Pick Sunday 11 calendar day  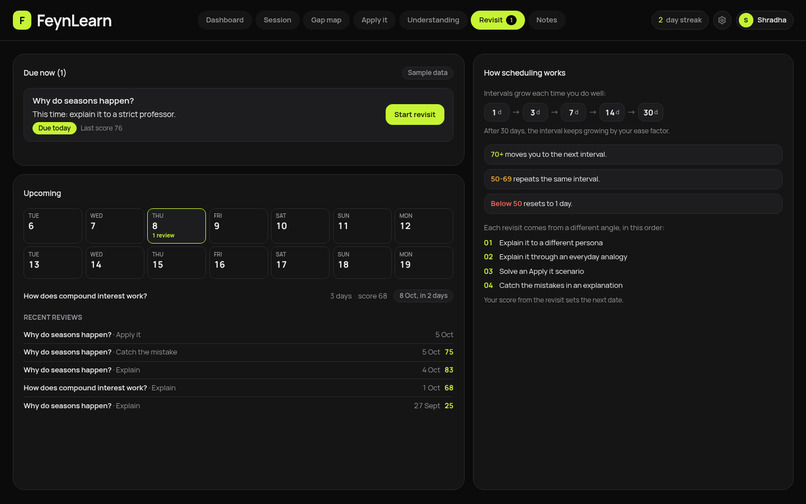[x=362, y=226]
